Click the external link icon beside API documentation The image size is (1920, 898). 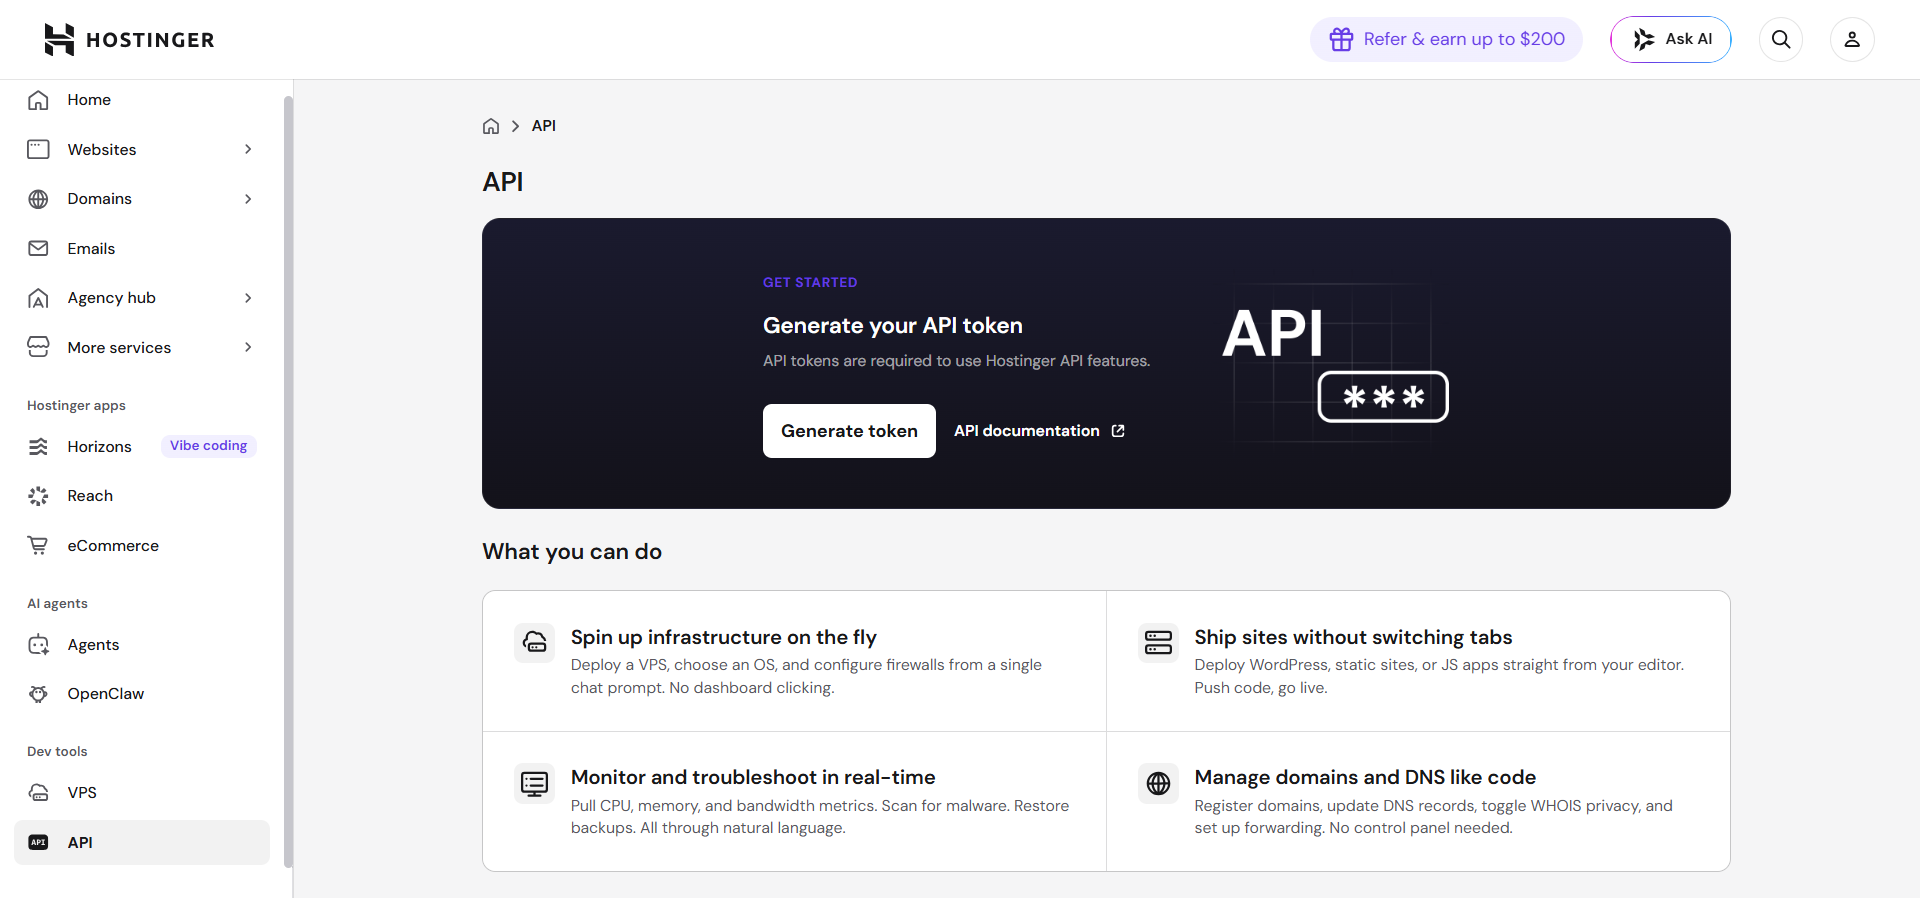click(1118, 431)
